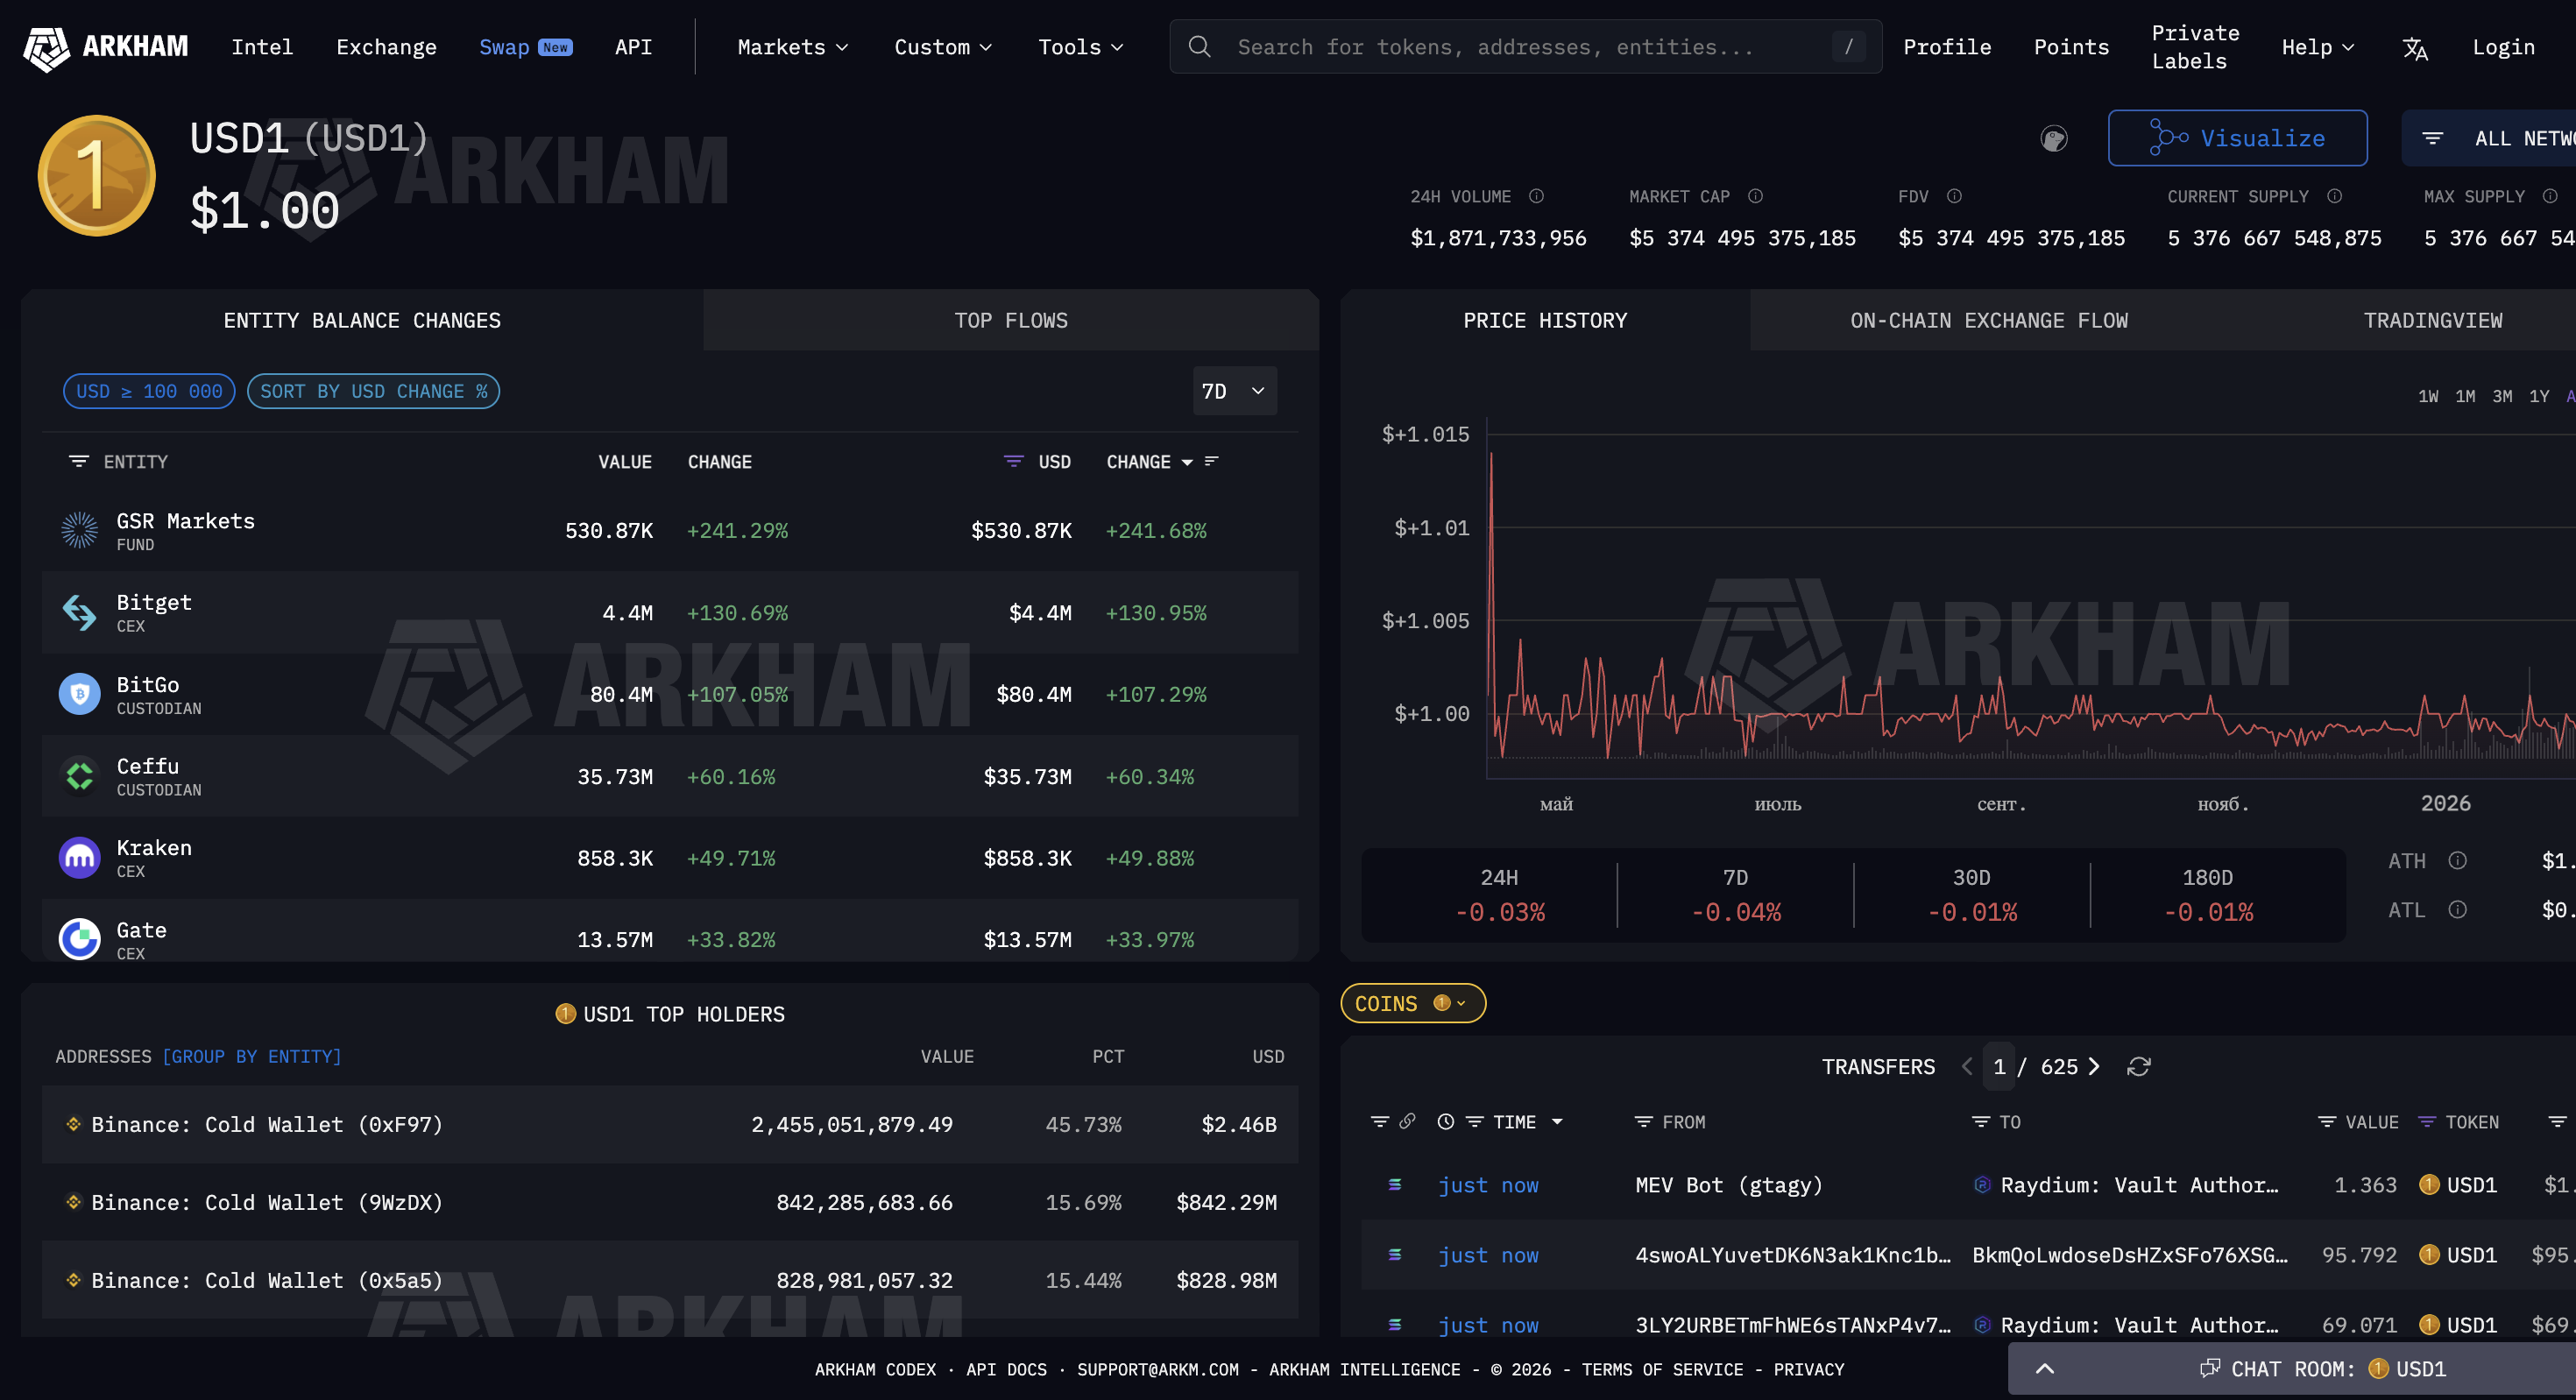This screenshot has width=2576, height=1400.
Task: Expand the Markets menu
Action: click(x=792, y=47)
